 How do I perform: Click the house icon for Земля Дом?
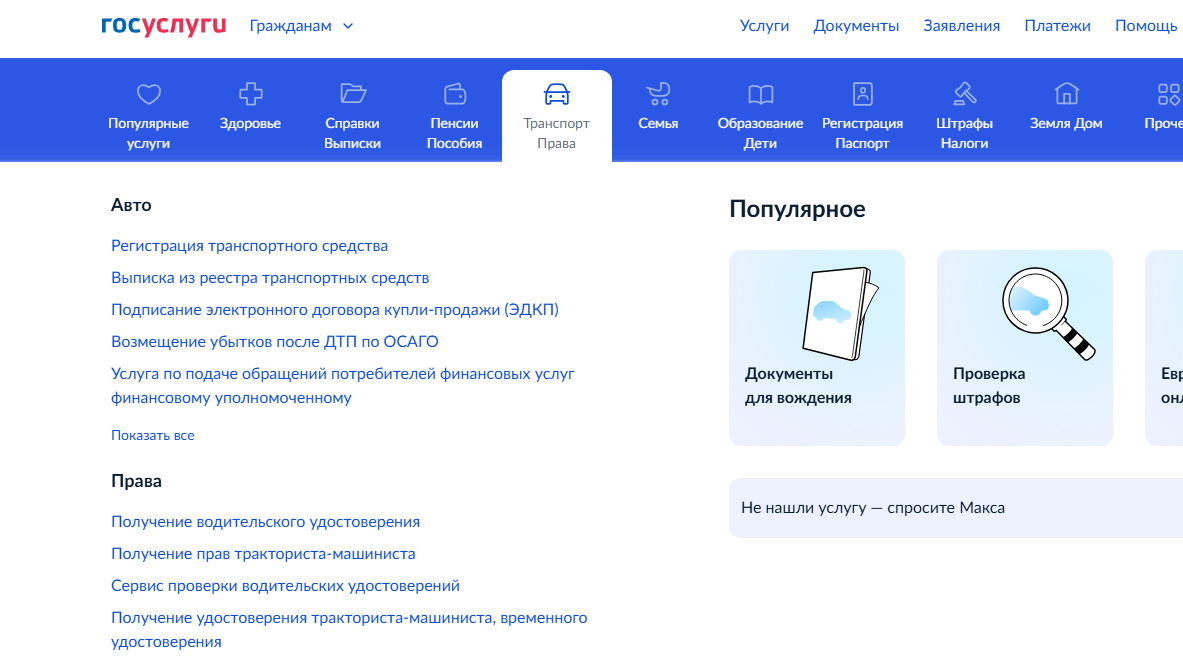point(1066,94)
